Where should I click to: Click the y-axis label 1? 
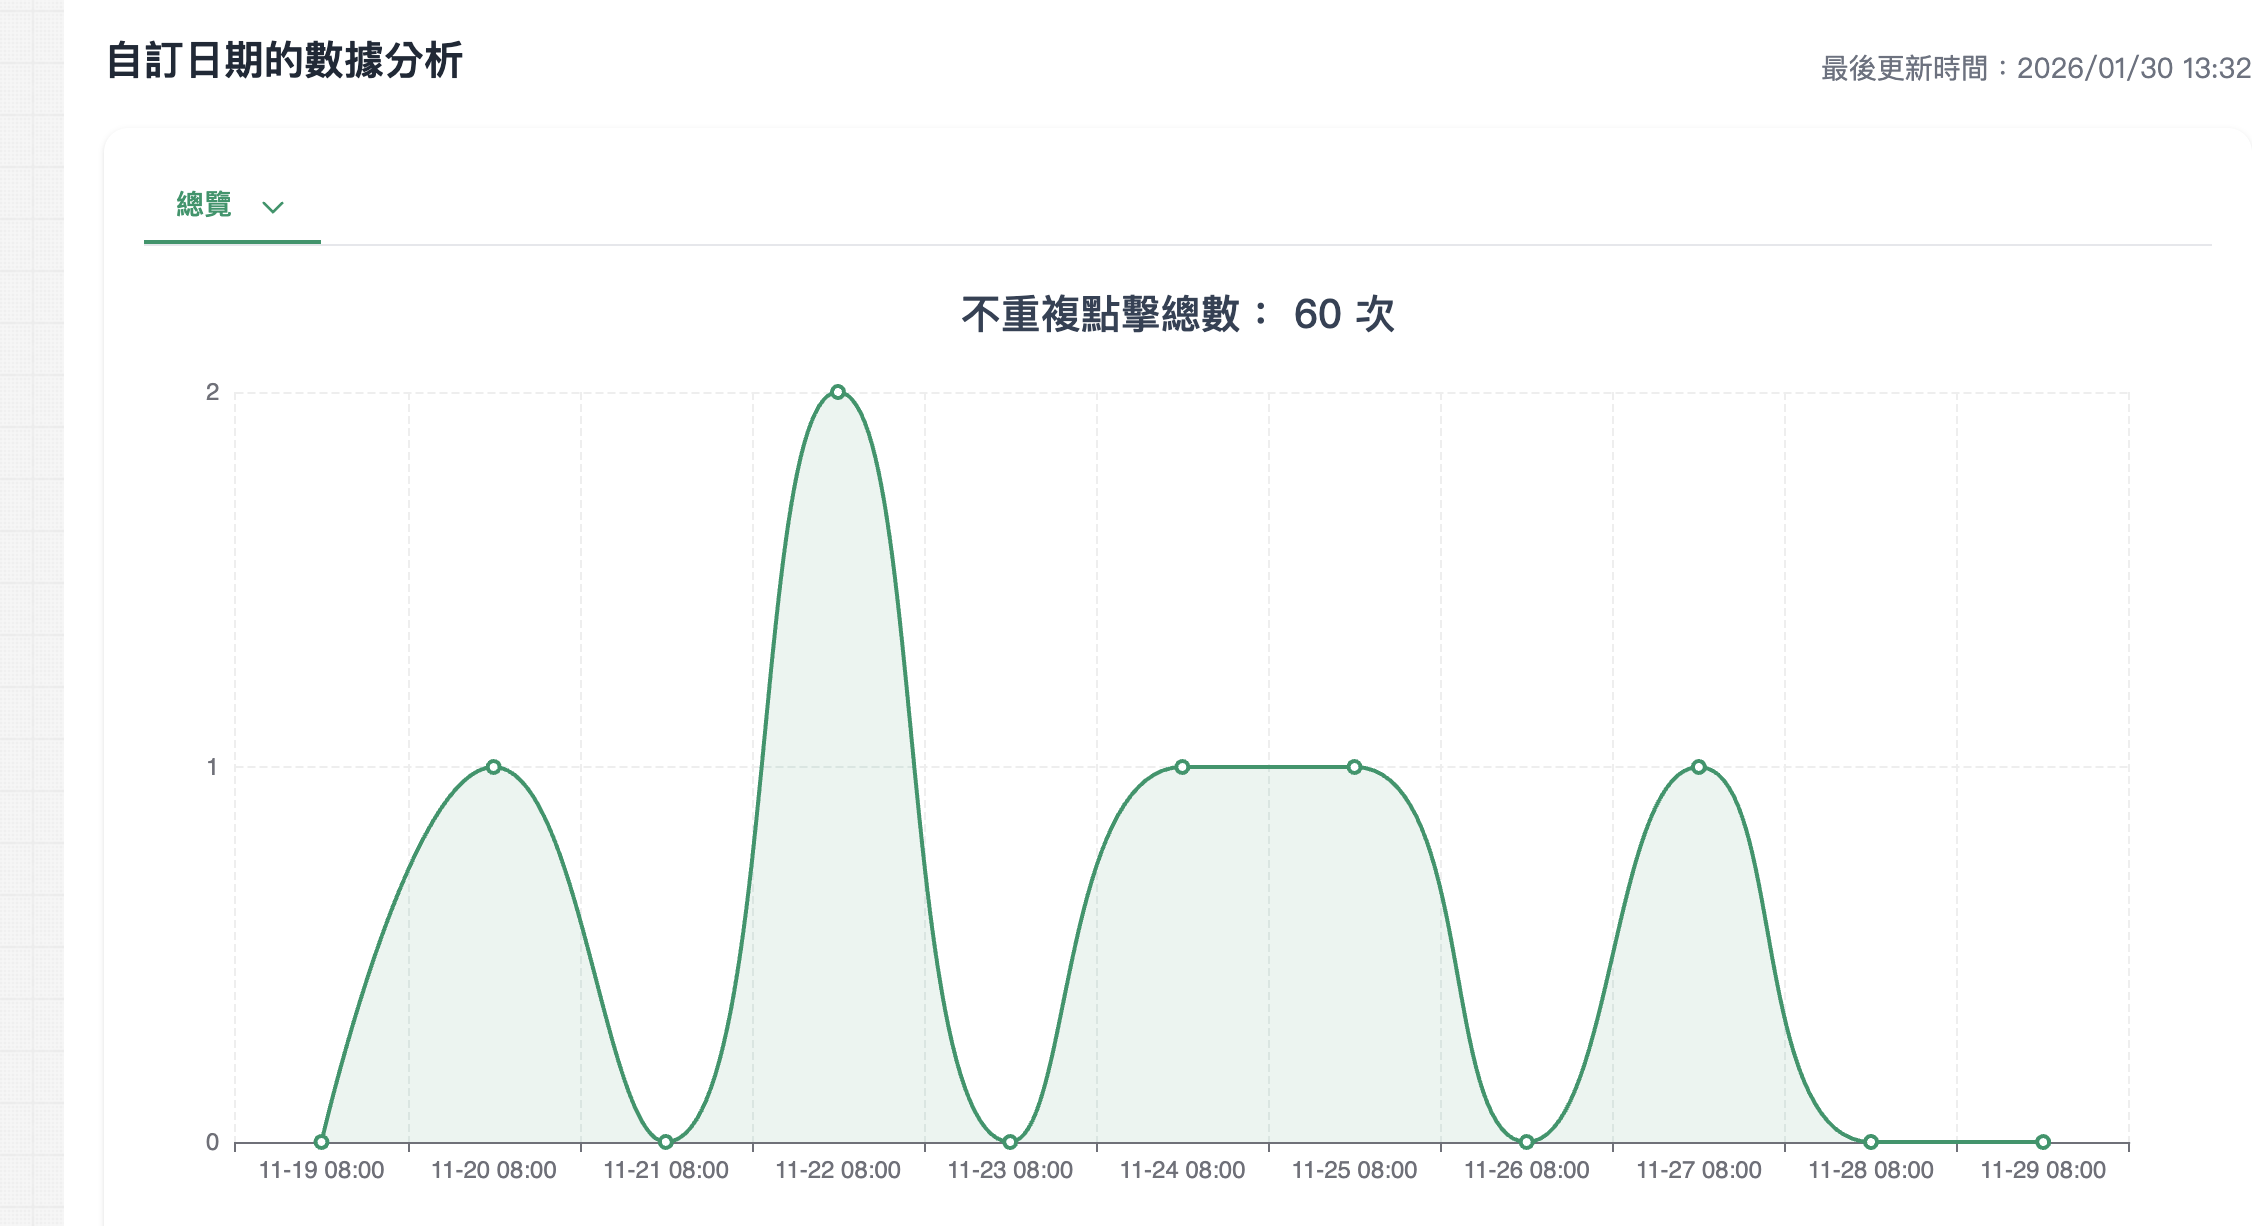212,767
